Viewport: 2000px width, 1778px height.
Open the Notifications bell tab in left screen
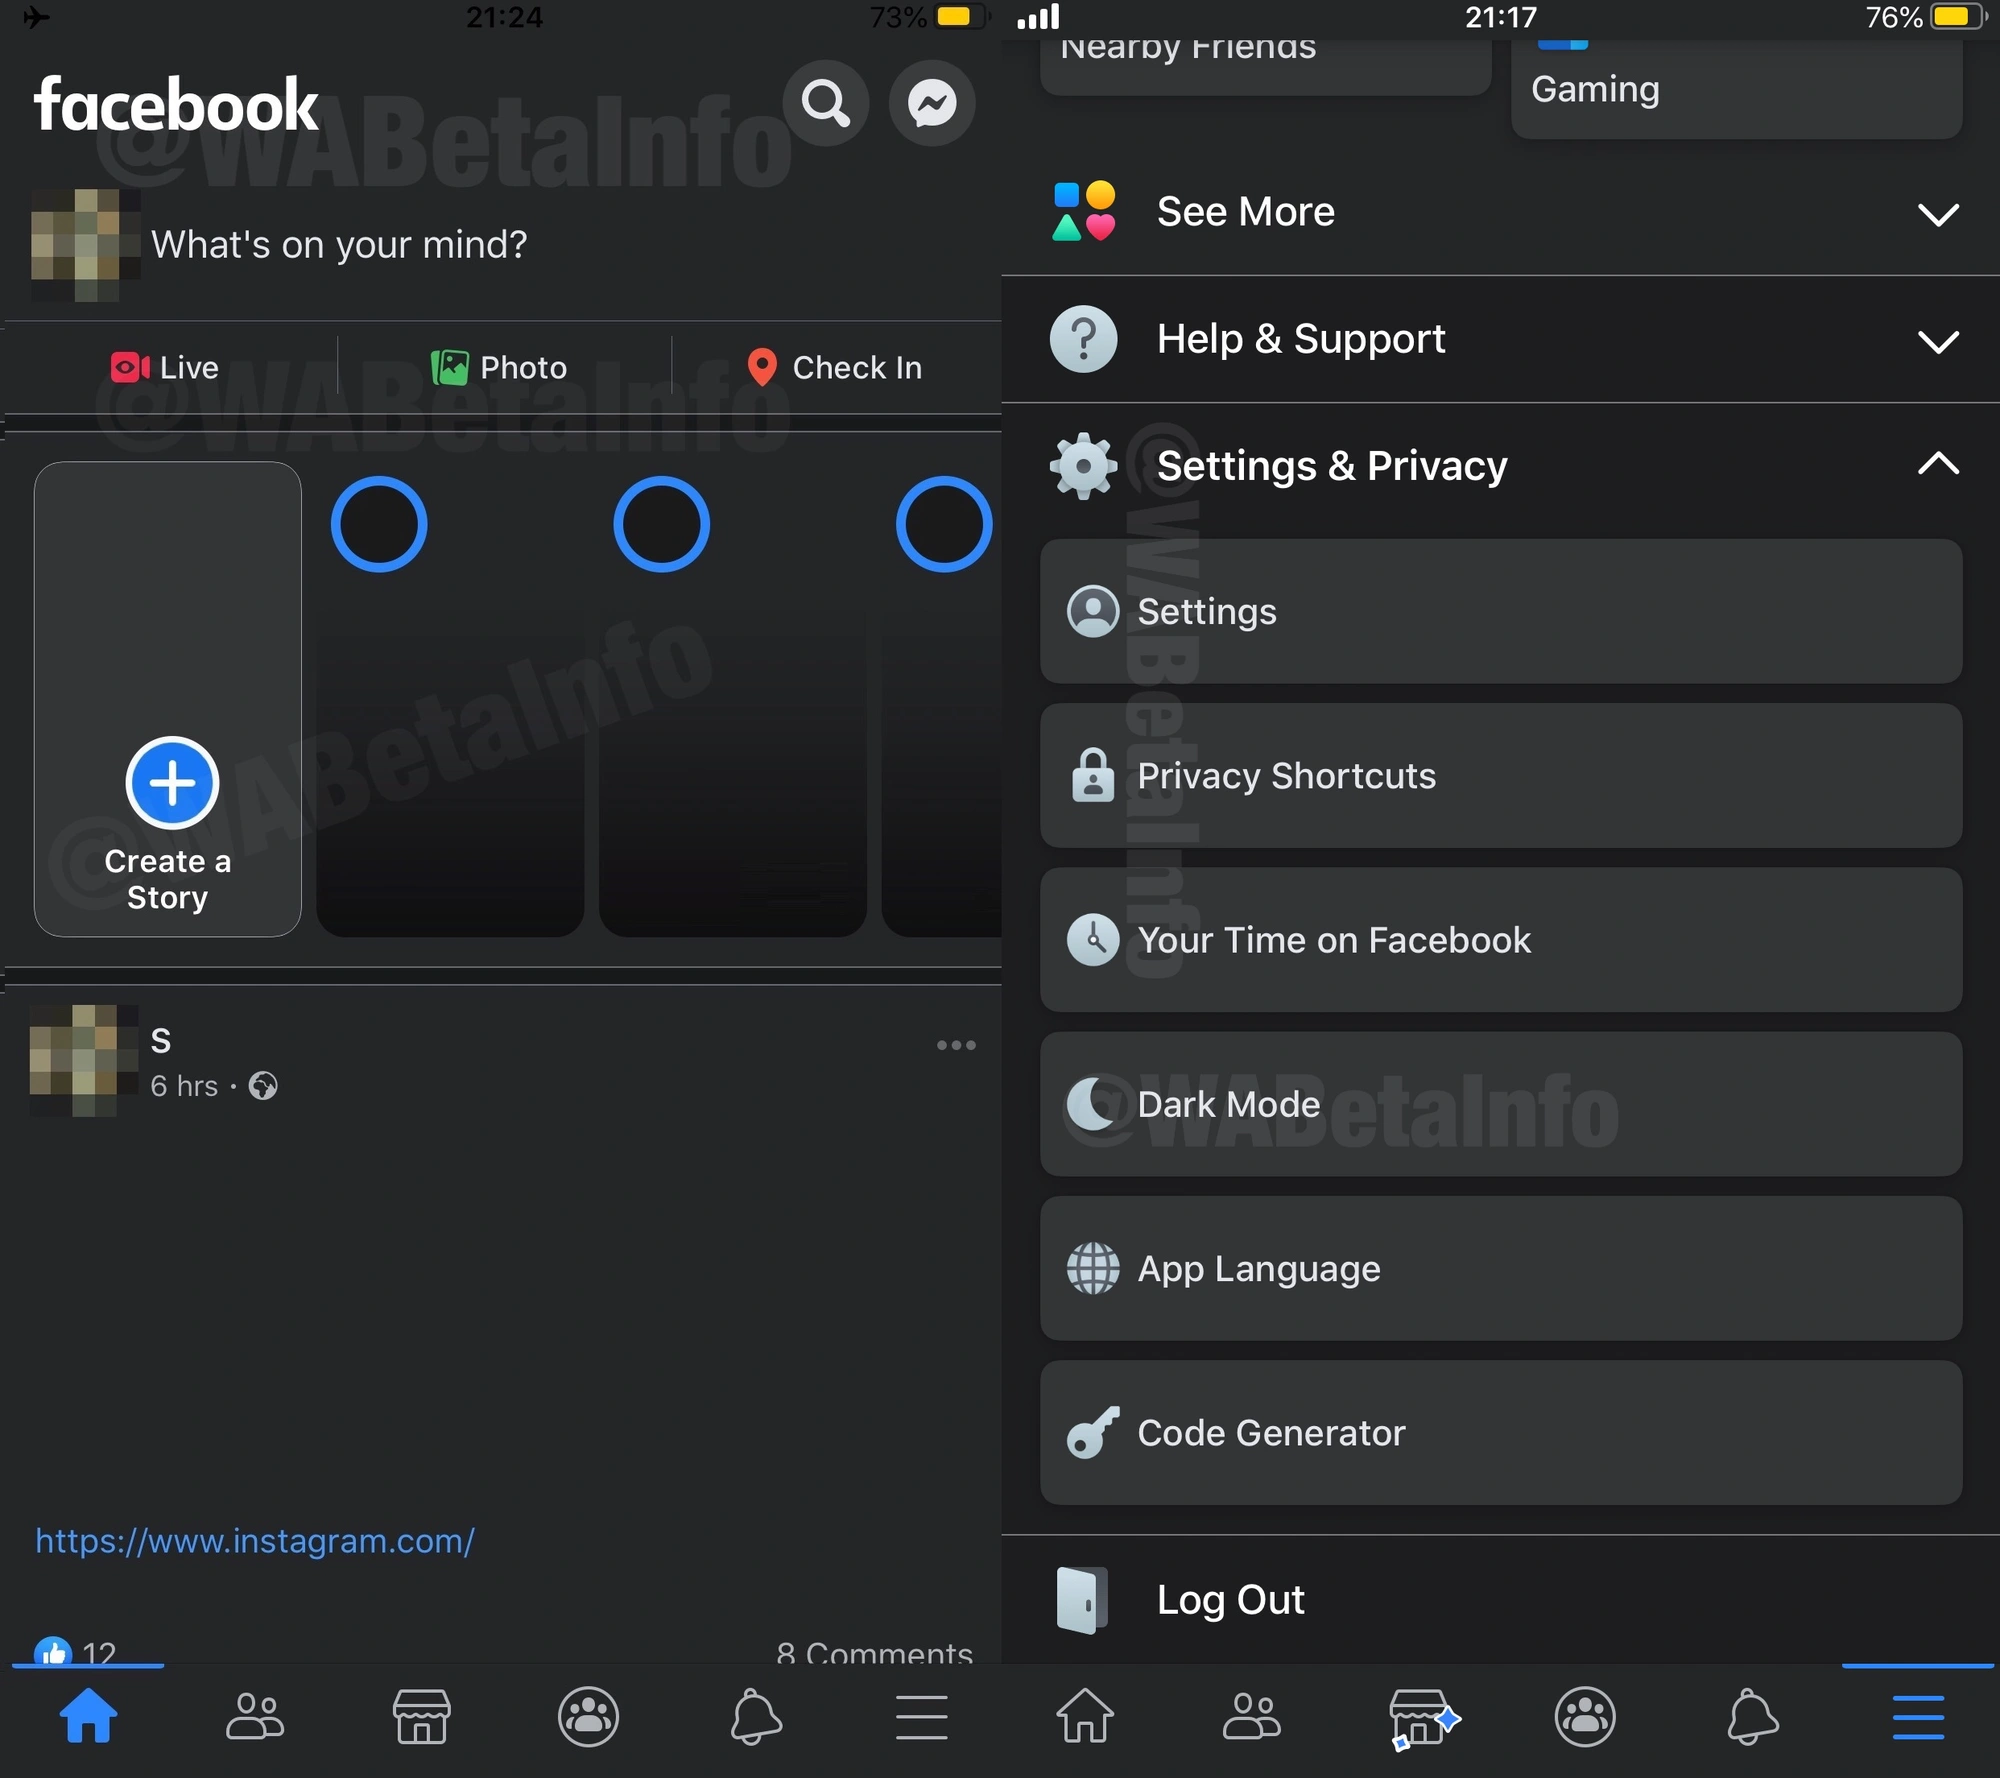755,1716
